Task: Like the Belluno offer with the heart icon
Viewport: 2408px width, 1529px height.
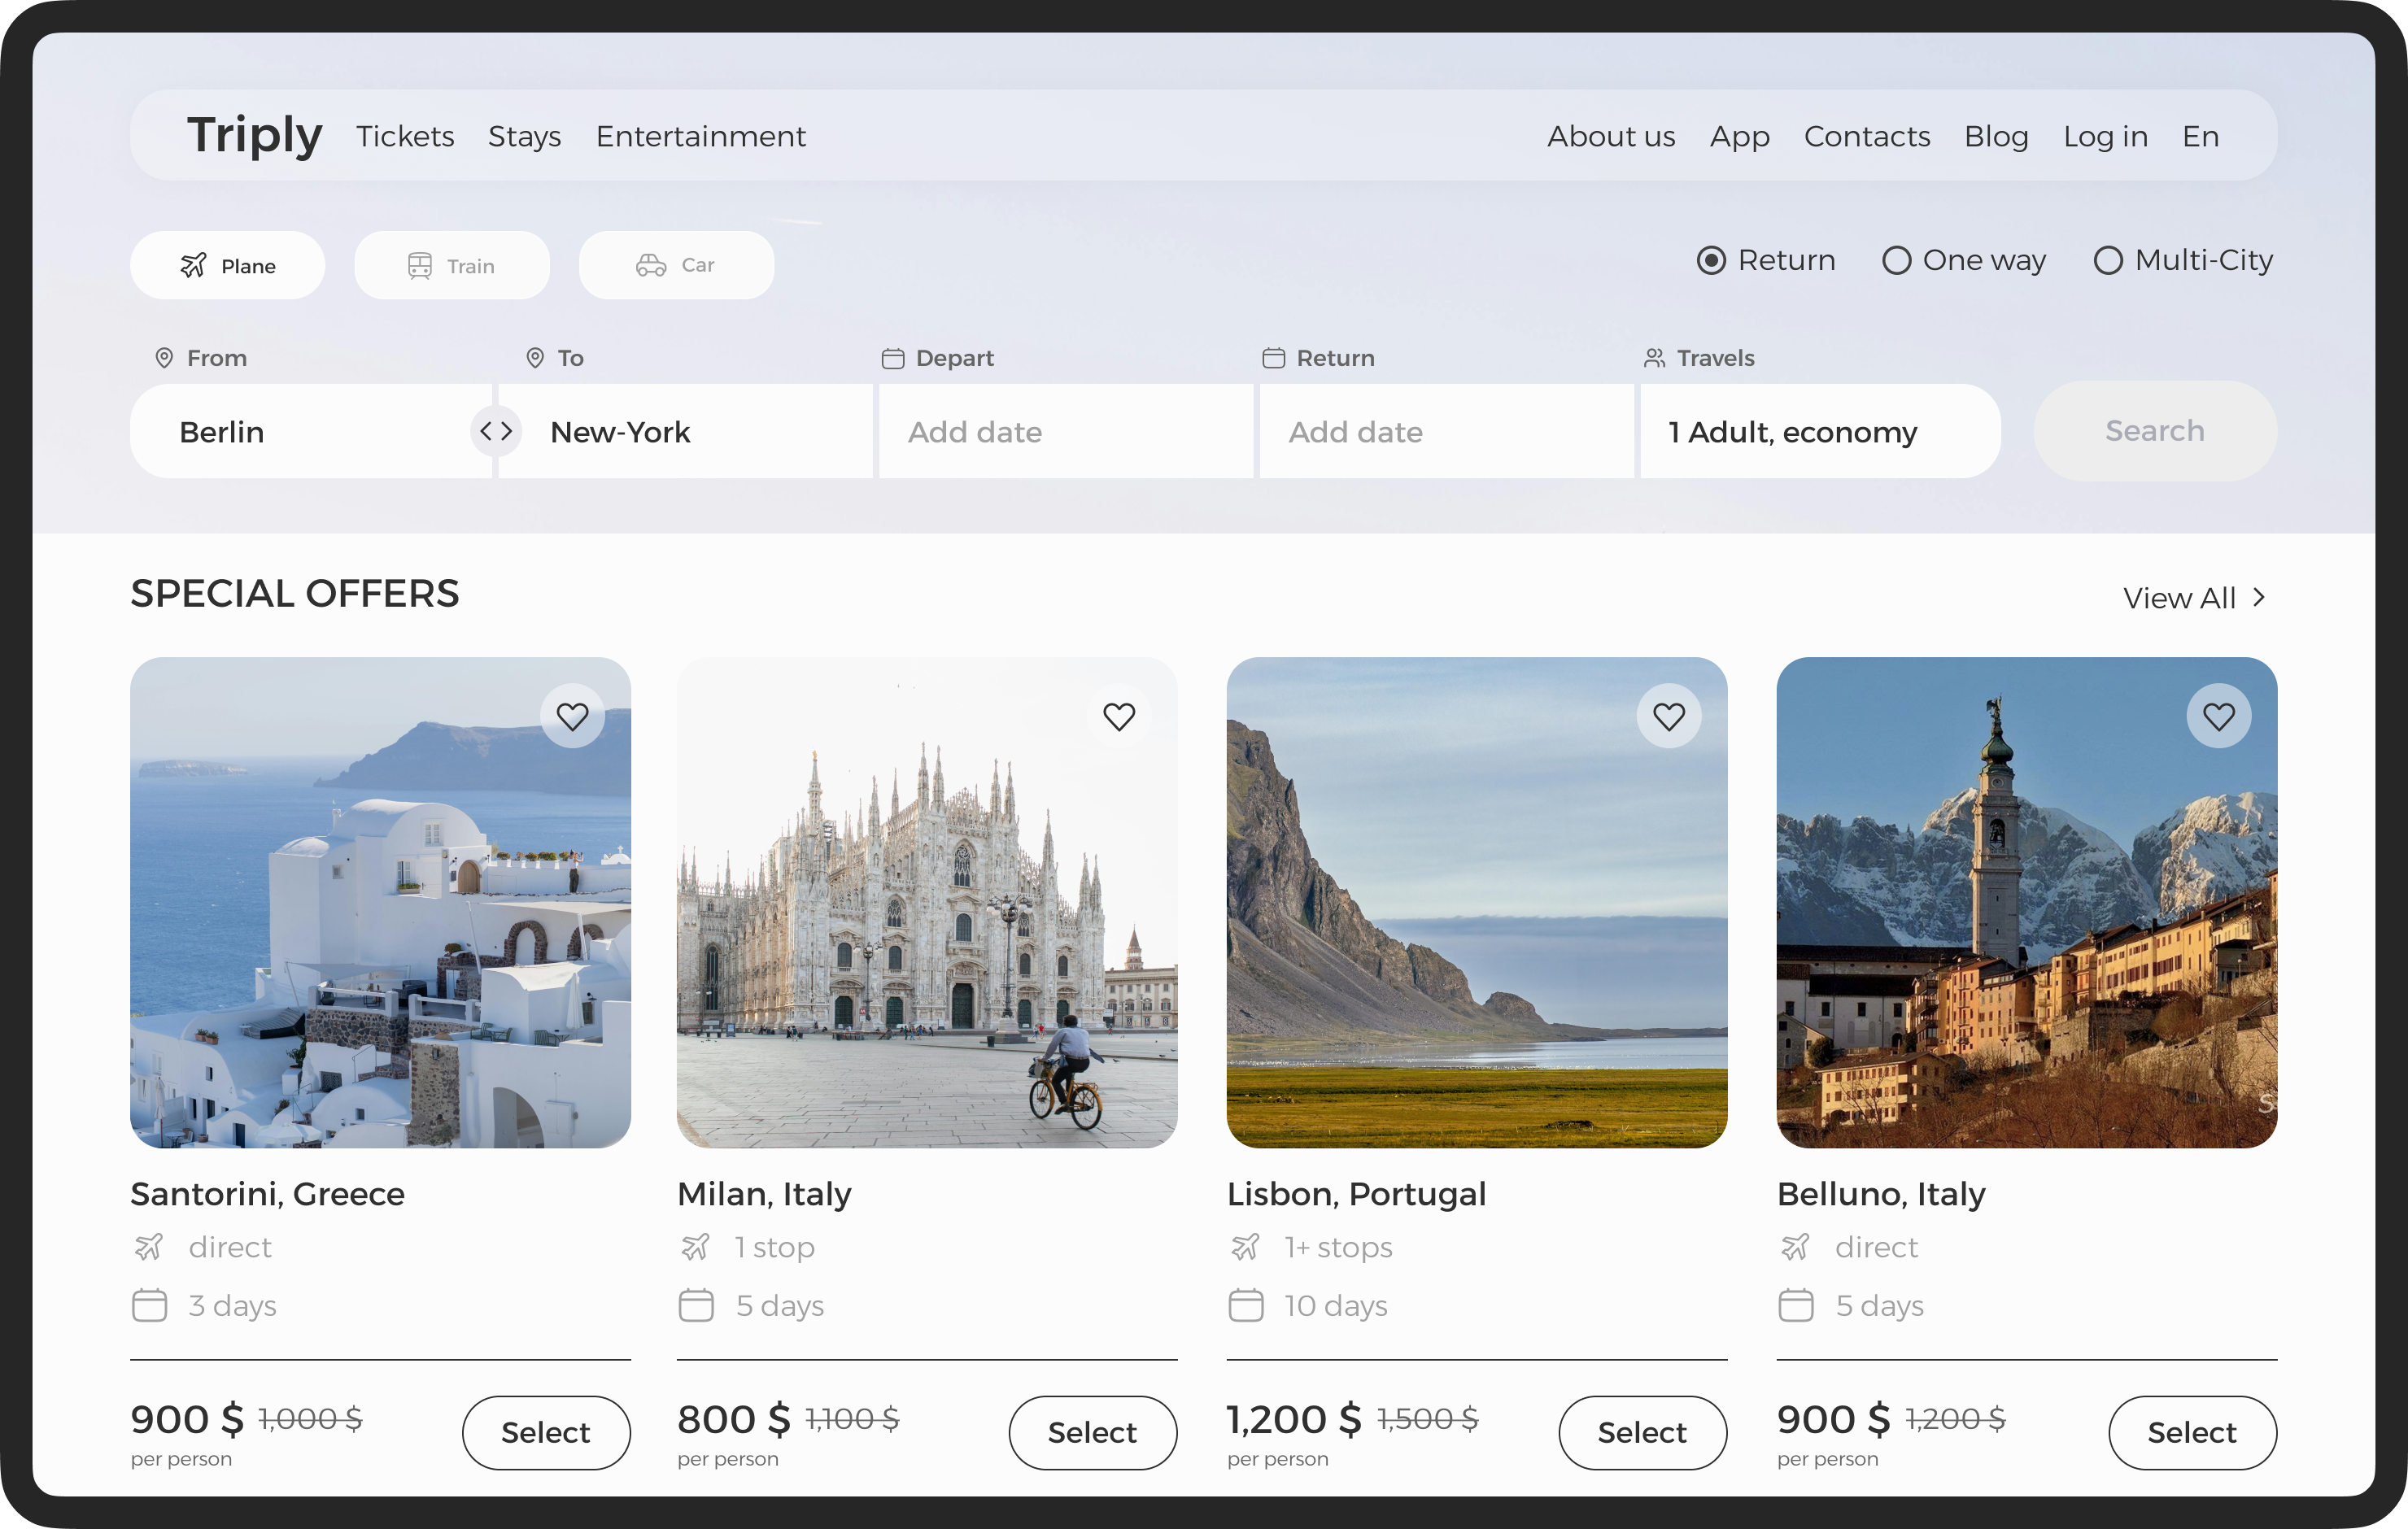Action: (x=2218, y=716)
